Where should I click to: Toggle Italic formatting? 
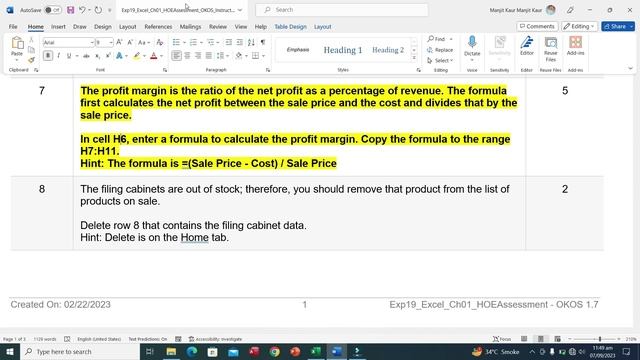[58, 56]
